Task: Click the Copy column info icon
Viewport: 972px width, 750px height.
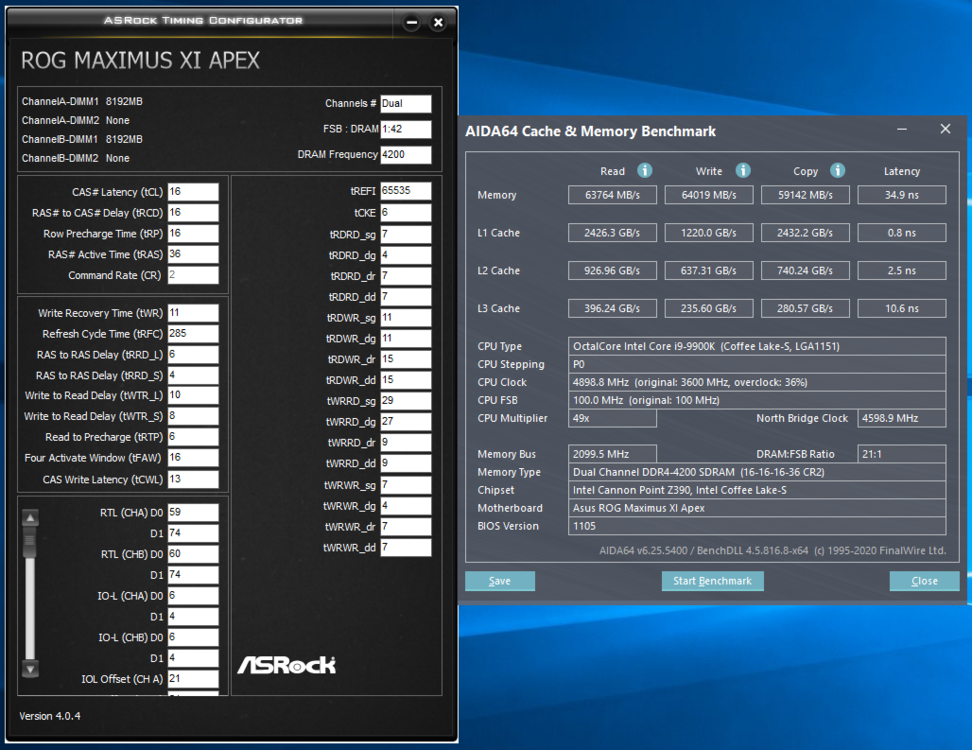Action: point(838,171)
